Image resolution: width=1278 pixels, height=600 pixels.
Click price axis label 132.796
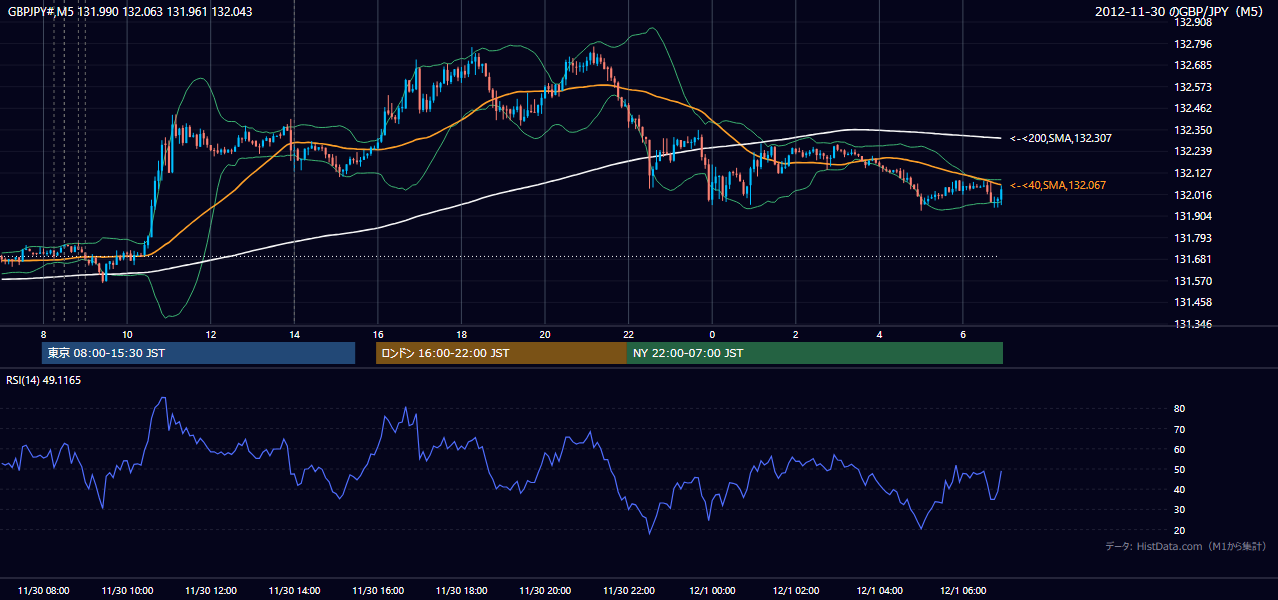1192,44
